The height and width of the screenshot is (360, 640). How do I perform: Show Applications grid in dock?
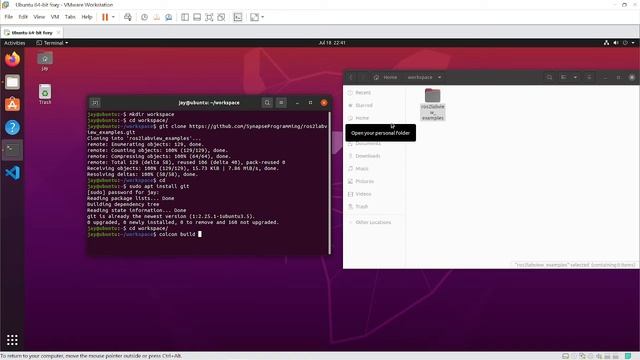[x=12, y=340]
